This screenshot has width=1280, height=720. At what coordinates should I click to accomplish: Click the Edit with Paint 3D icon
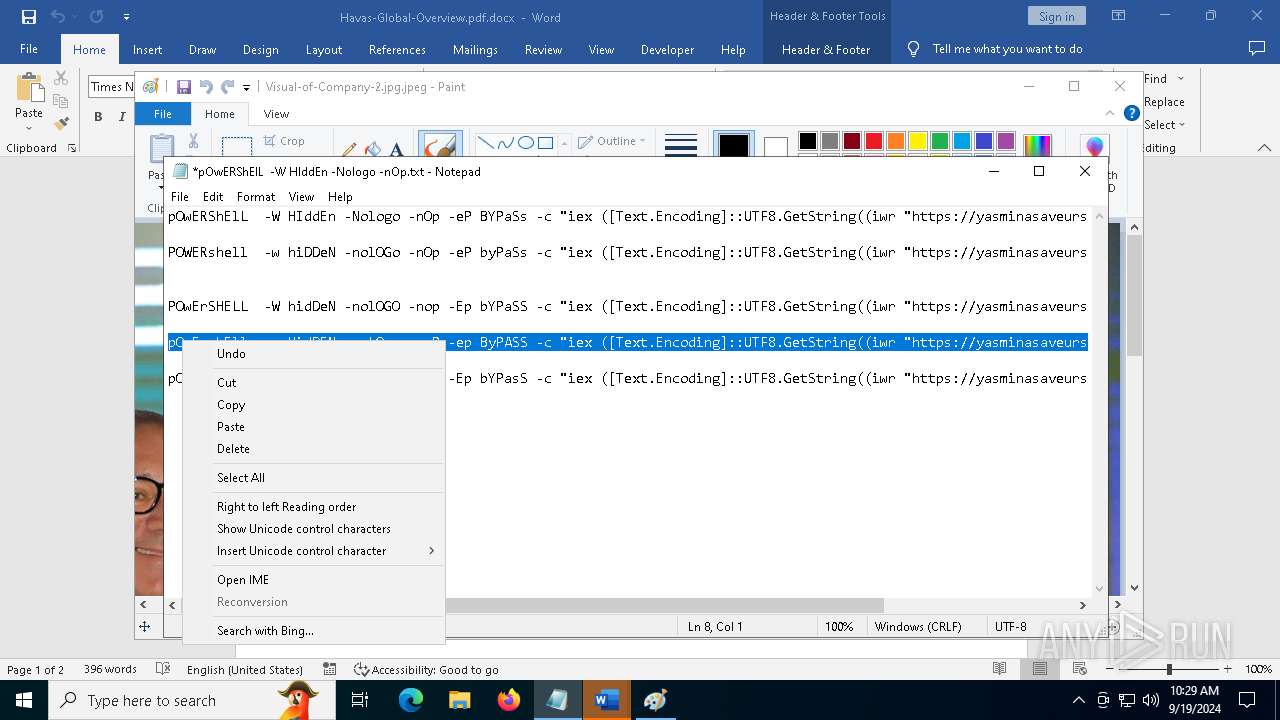1094,146
